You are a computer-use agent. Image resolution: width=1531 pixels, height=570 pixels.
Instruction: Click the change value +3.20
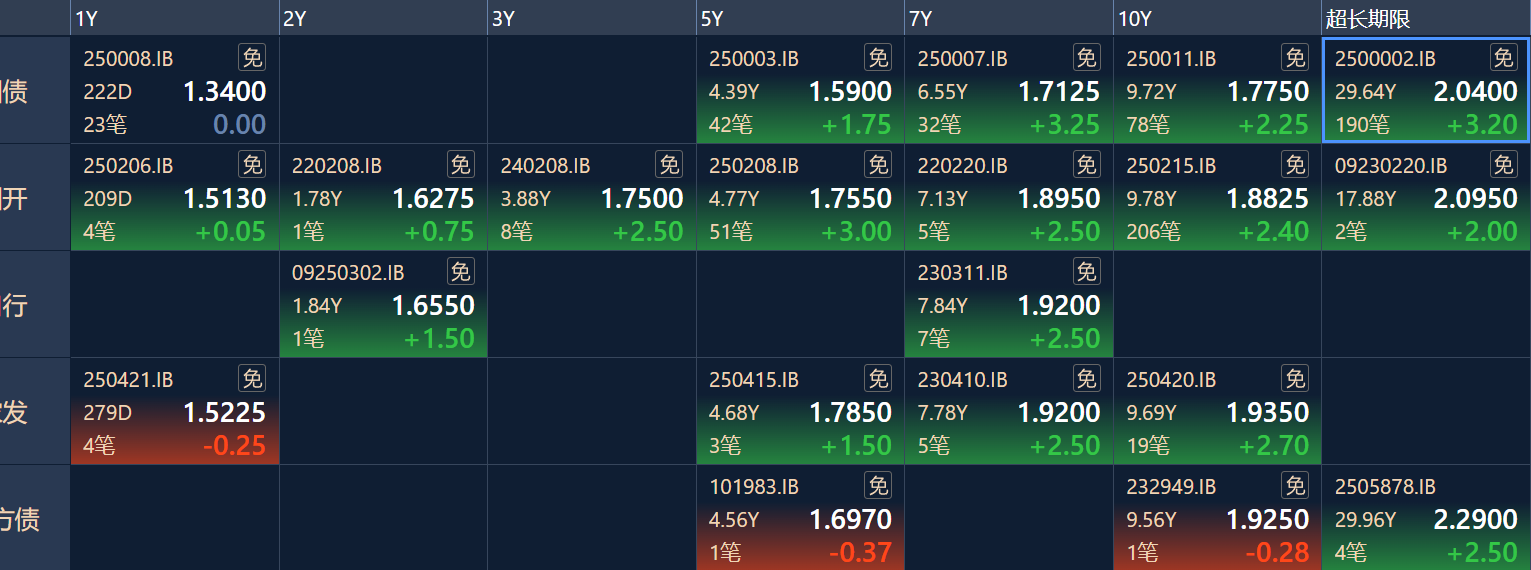pos(1482,125)
